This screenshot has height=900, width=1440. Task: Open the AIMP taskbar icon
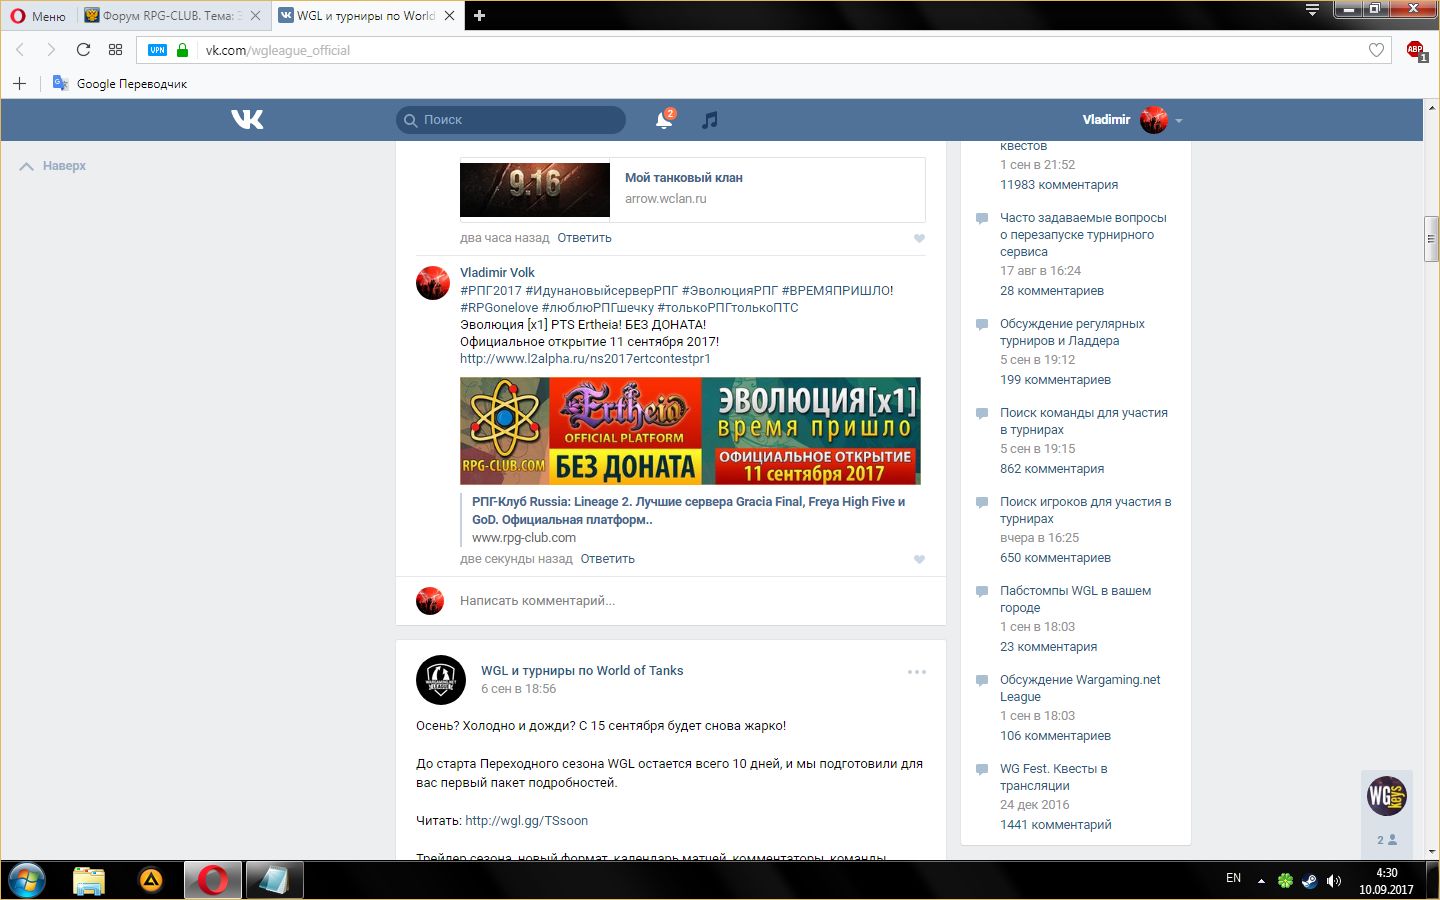point(151,880)
